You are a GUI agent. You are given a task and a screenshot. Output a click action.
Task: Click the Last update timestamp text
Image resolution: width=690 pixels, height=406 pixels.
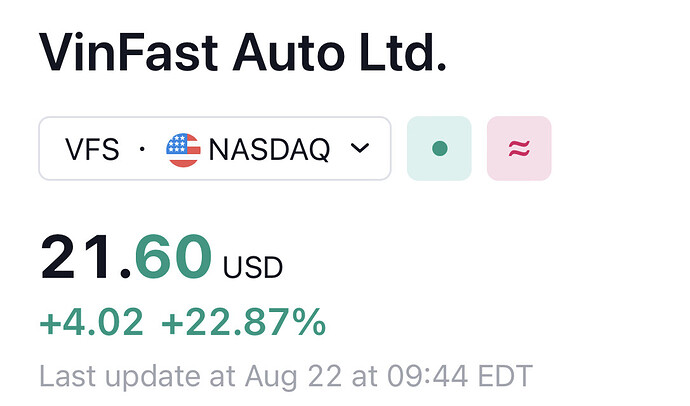[x=285, y=376]
